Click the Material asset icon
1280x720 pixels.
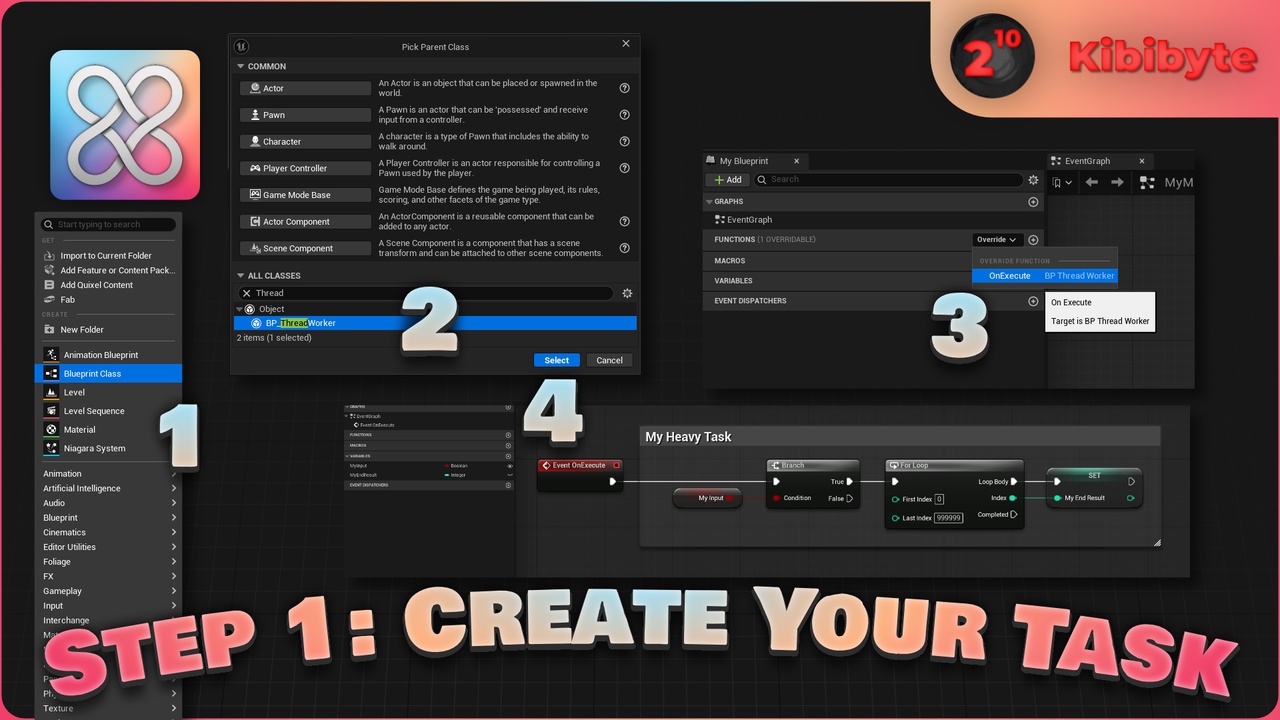(x=51, y=429)
